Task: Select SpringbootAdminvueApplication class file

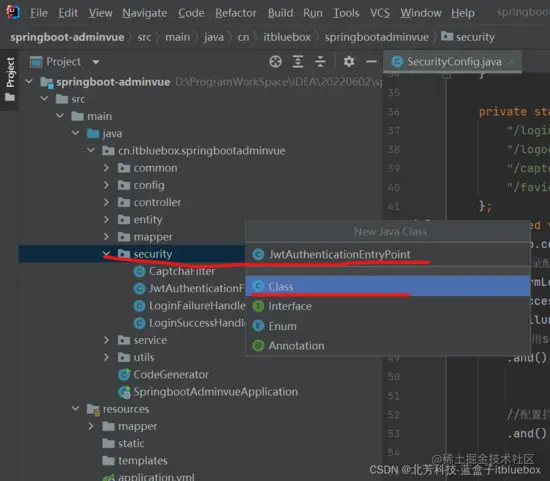Action: [208, 392]
